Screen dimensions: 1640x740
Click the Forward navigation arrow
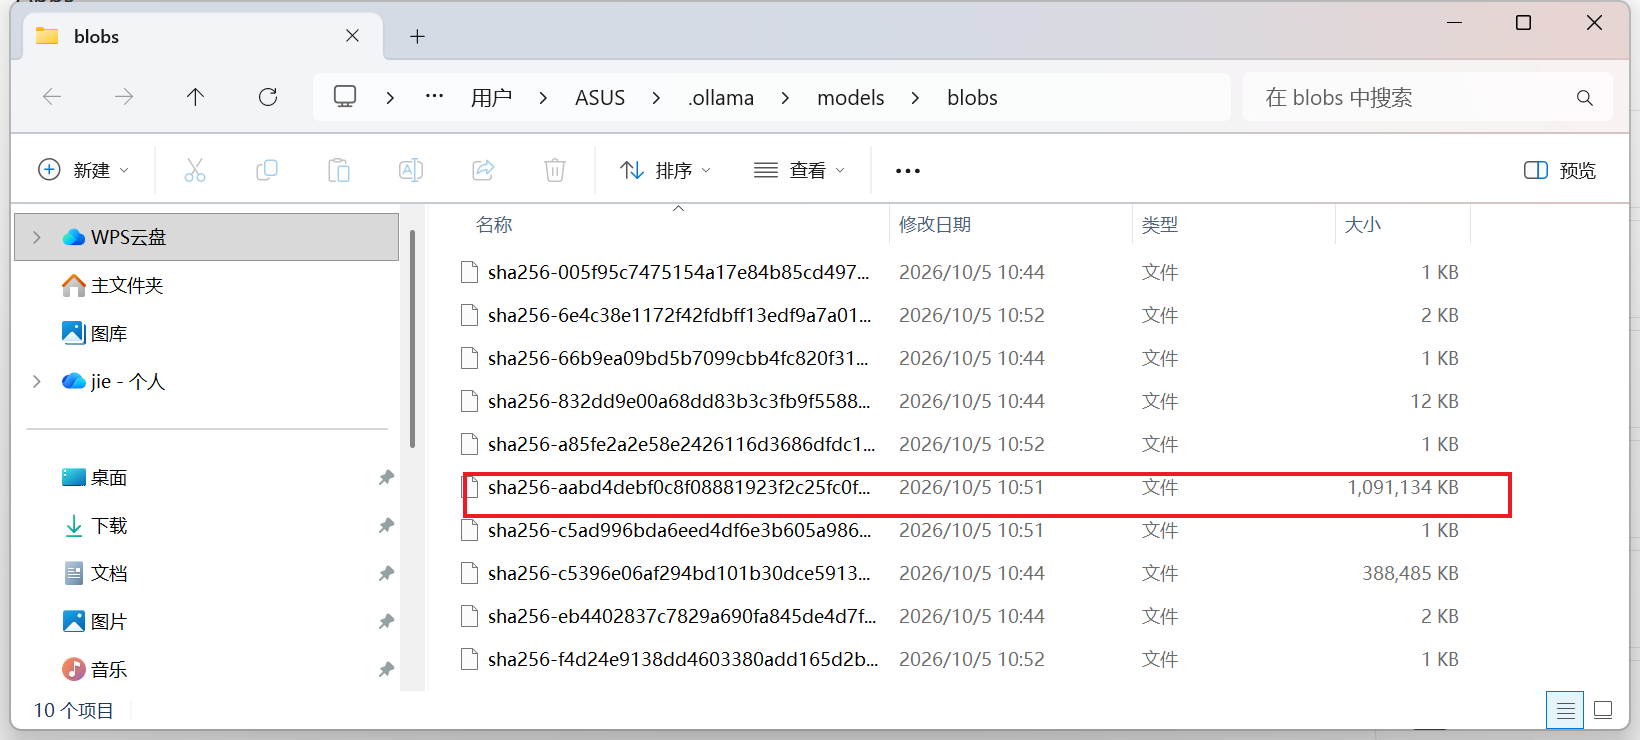point(124,97)
